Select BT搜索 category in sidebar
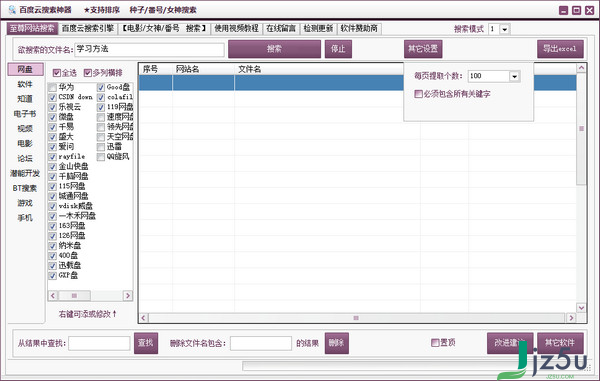 [25, 188]
